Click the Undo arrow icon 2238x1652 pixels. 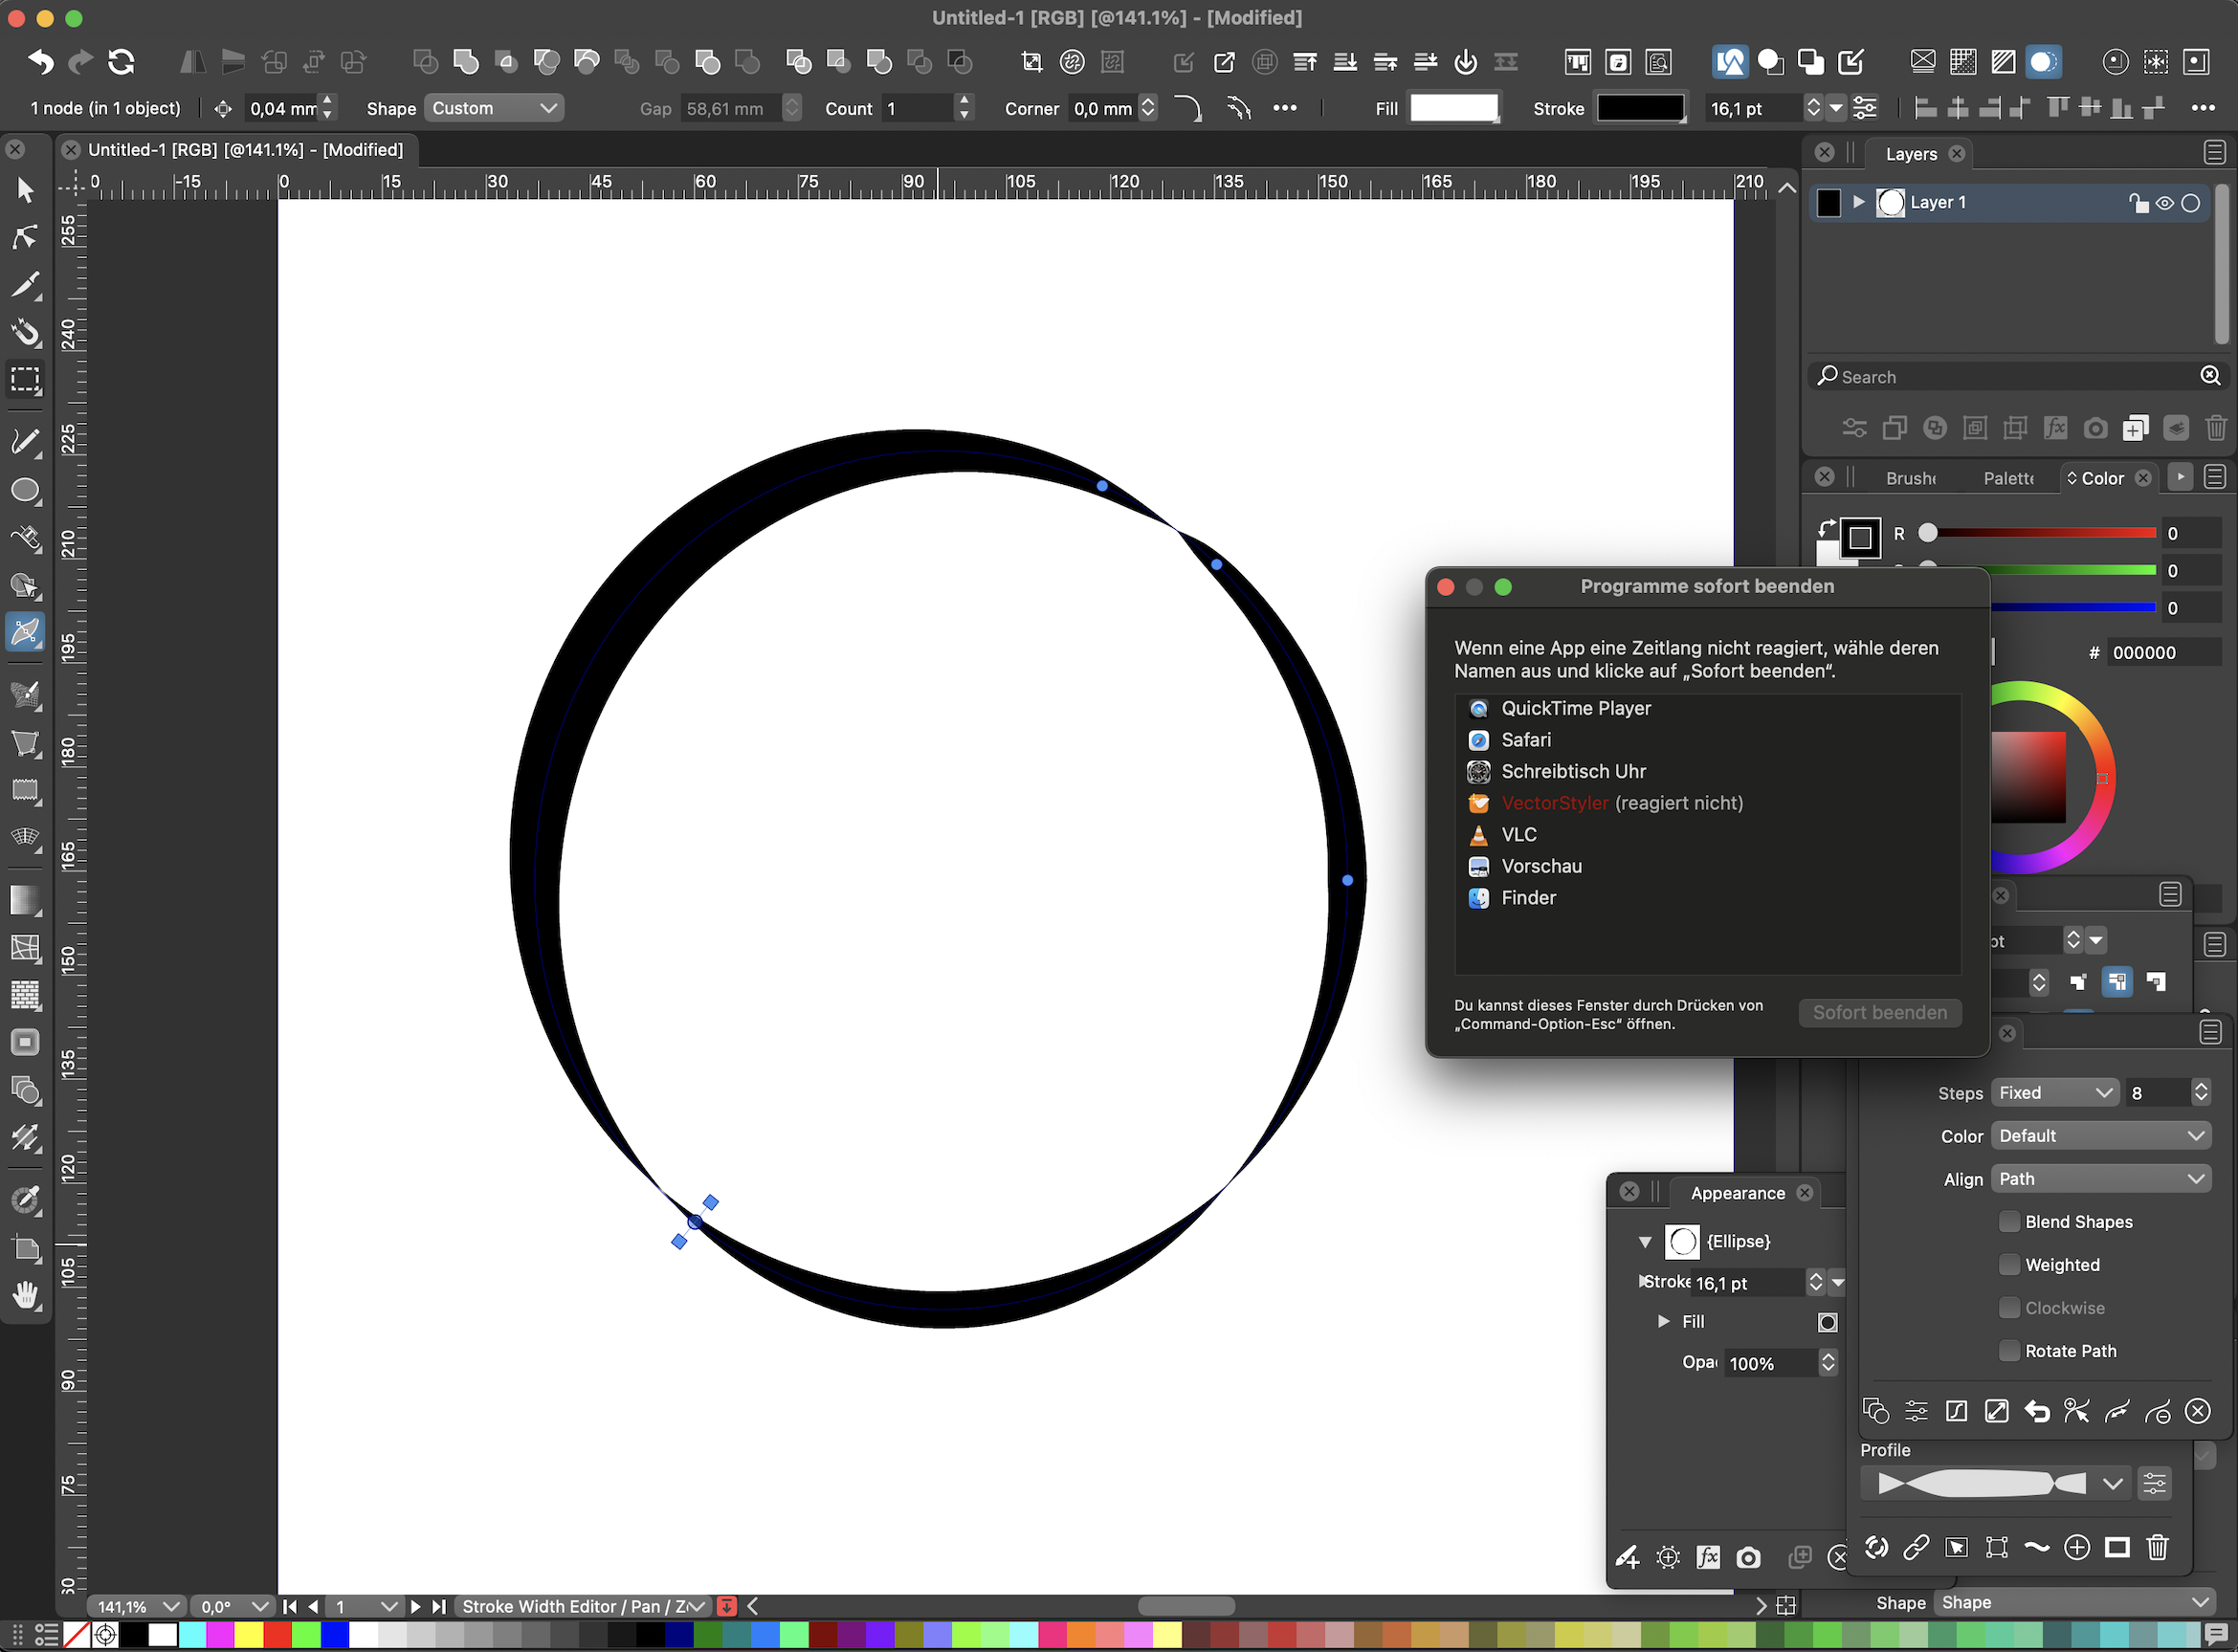[x=41, y=62]
